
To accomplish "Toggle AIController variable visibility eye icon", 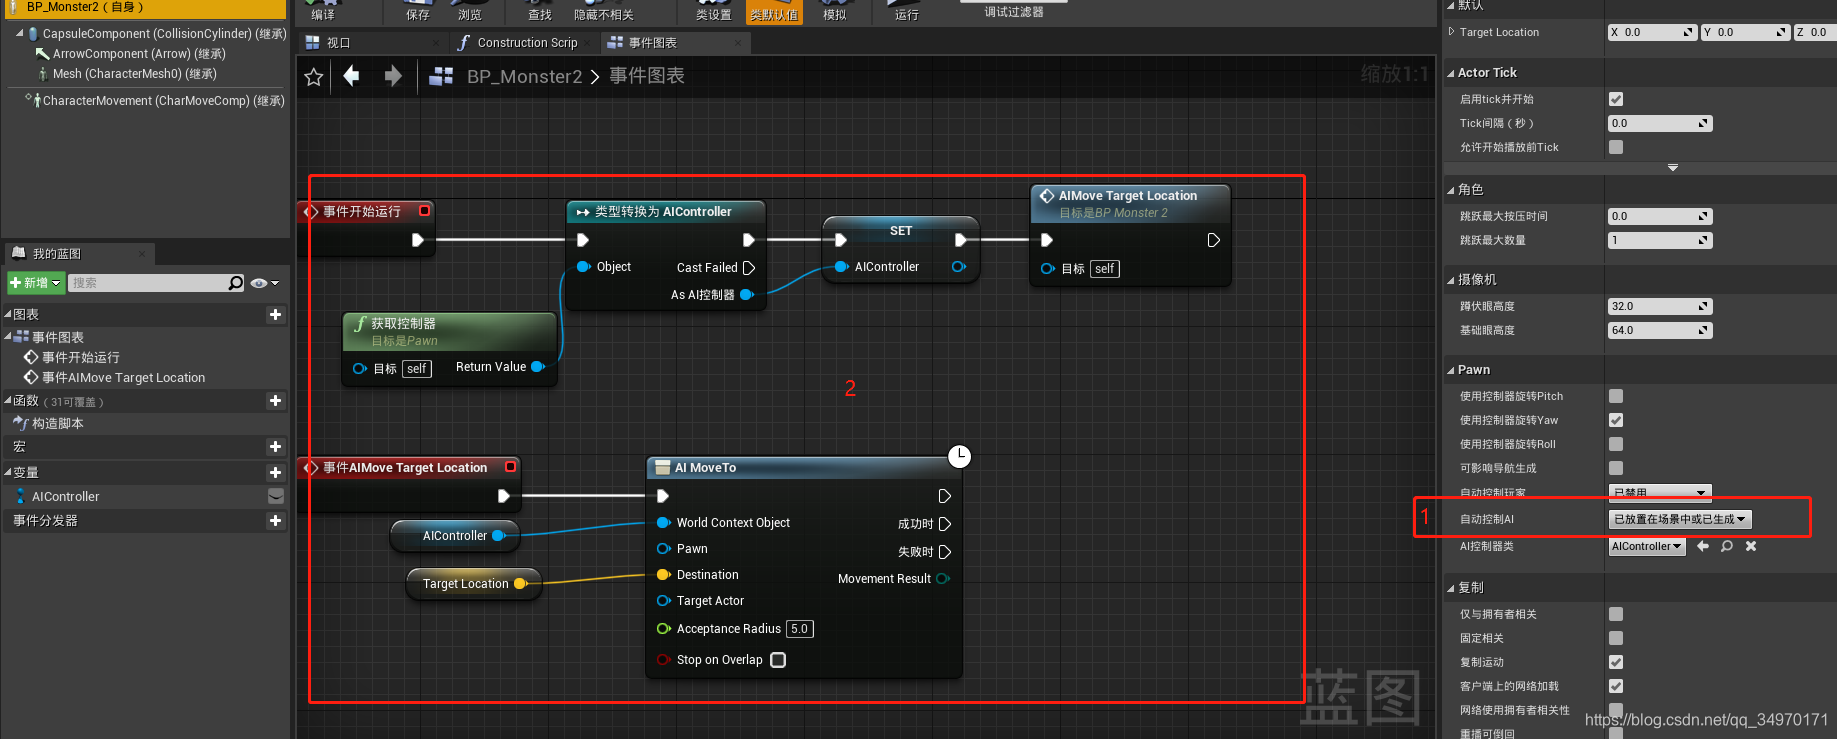I will (276, 496).
